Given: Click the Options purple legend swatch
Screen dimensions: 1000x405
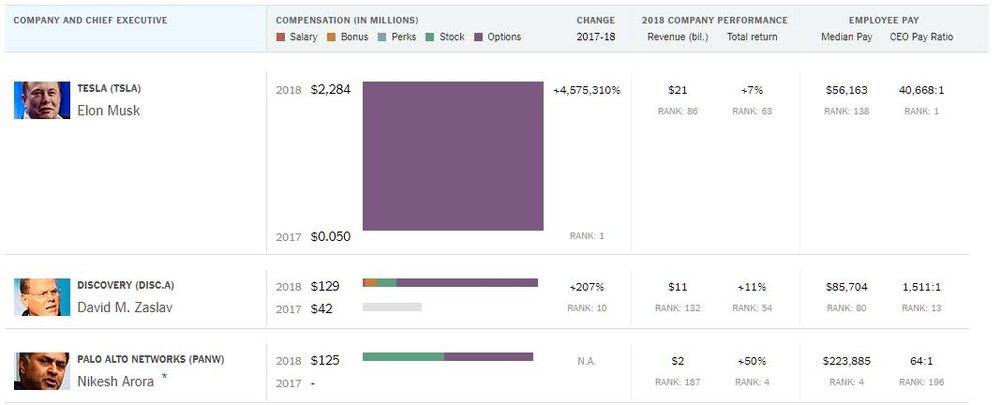Looking at the screenshot, I should pos(479,37).
